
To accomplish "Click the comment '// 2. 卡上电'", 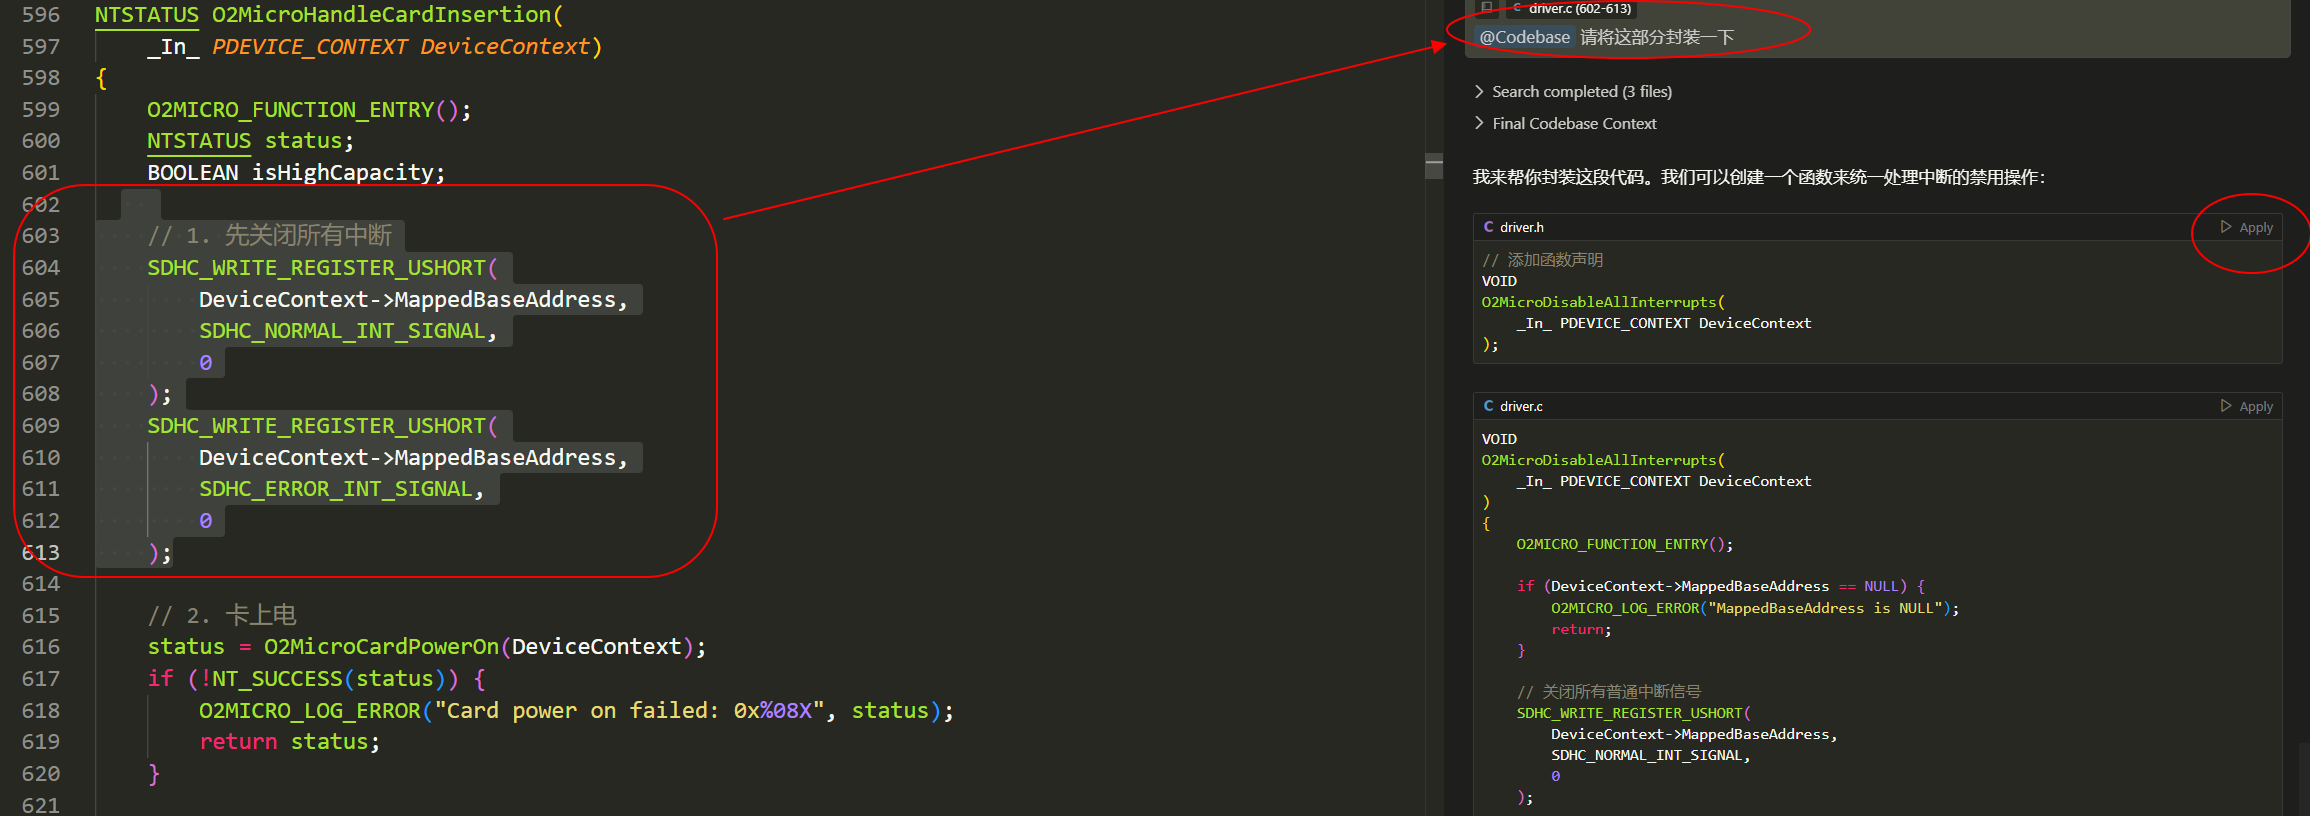I will [x=222, y=616].
